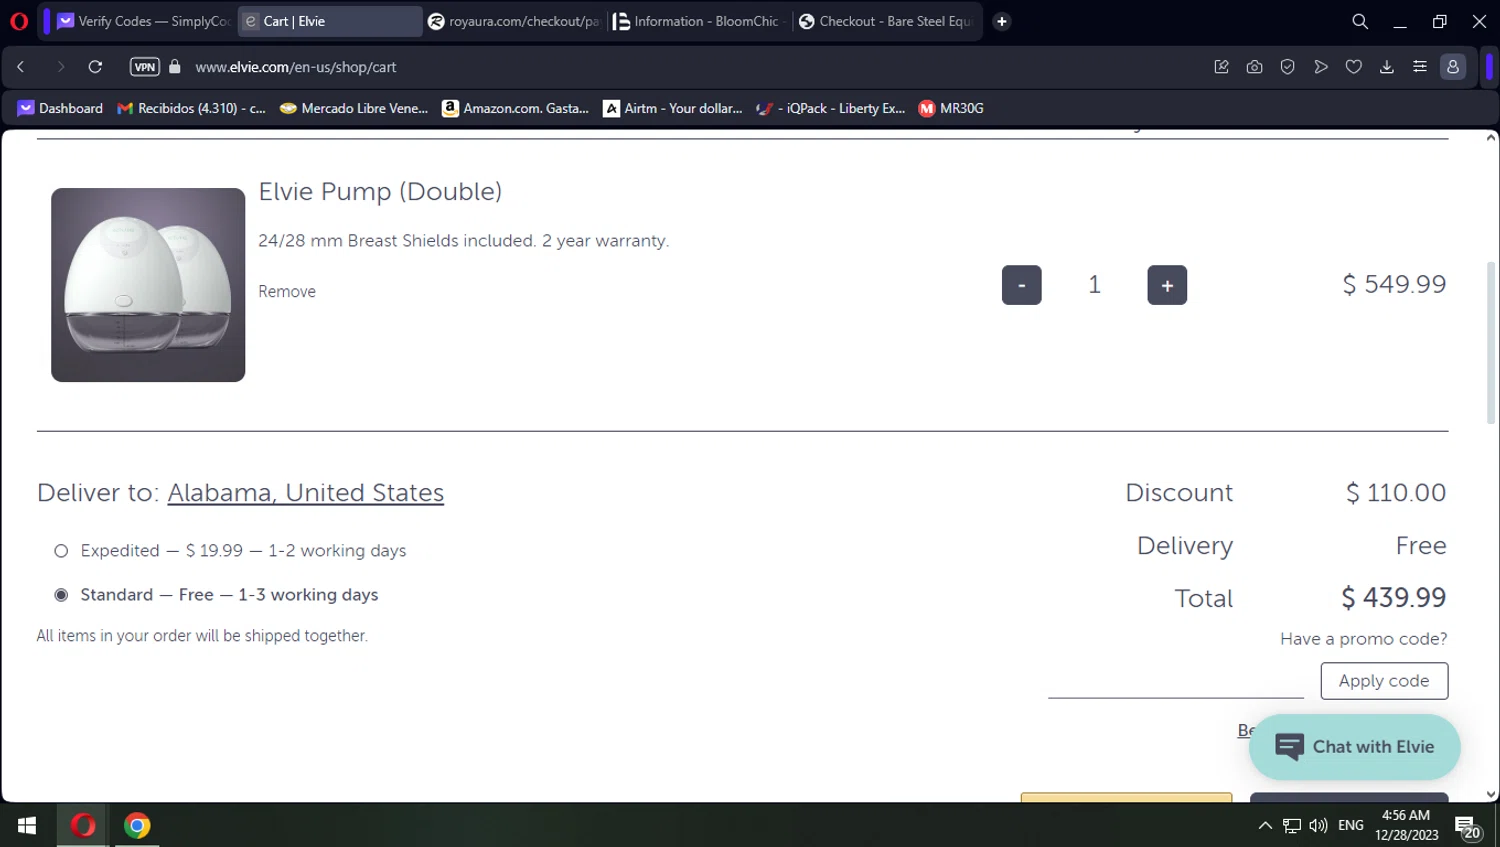Click the $ 439.99 total amount
This screenshot has width=1500, height=847.
(x=1394, y=598)
